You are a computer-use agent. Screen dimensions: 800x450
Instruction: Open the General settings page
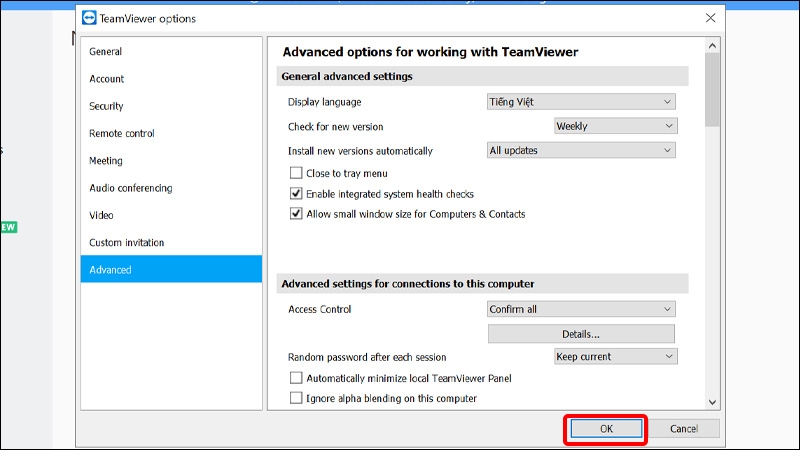click(171, 52)
